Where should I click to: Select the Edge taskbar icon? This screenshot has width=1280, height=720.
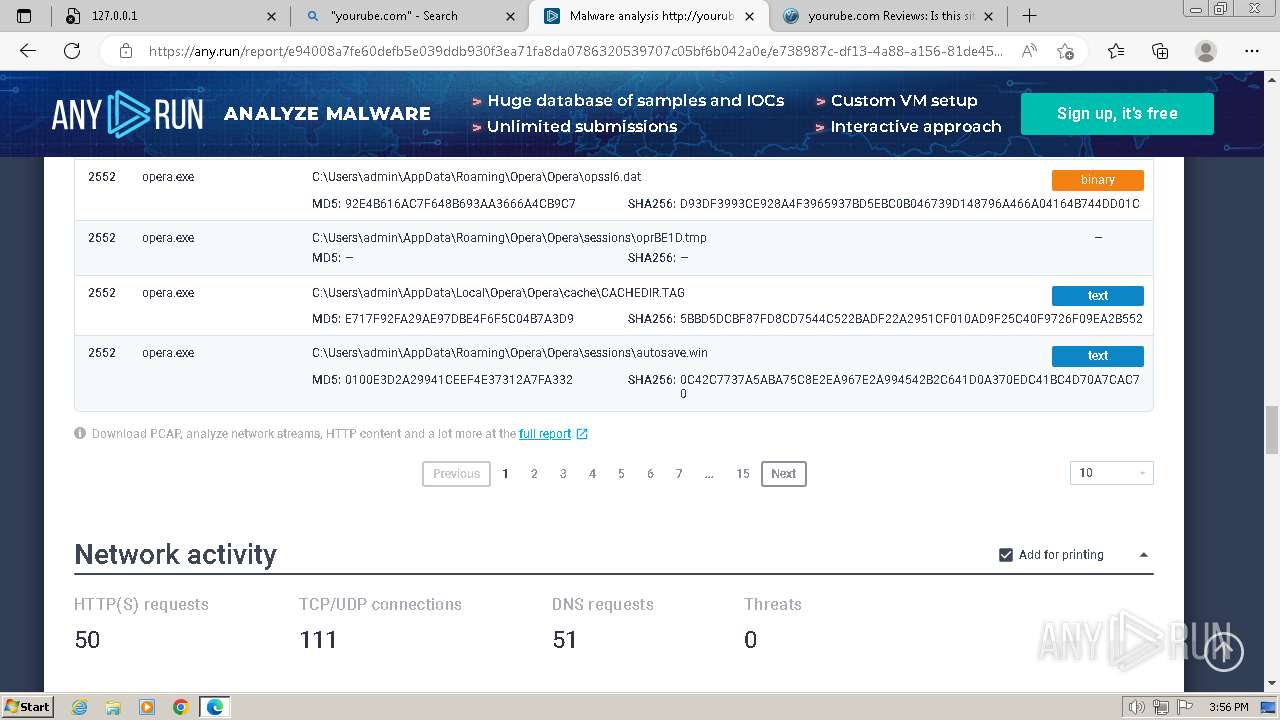click(215, 707)
